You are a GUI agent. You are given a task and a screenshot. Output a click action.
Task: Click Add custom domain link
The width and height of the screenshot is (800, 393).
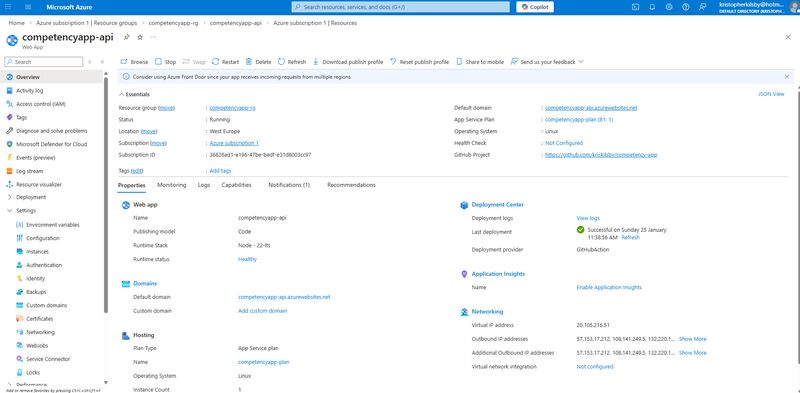tap(262, 311)
